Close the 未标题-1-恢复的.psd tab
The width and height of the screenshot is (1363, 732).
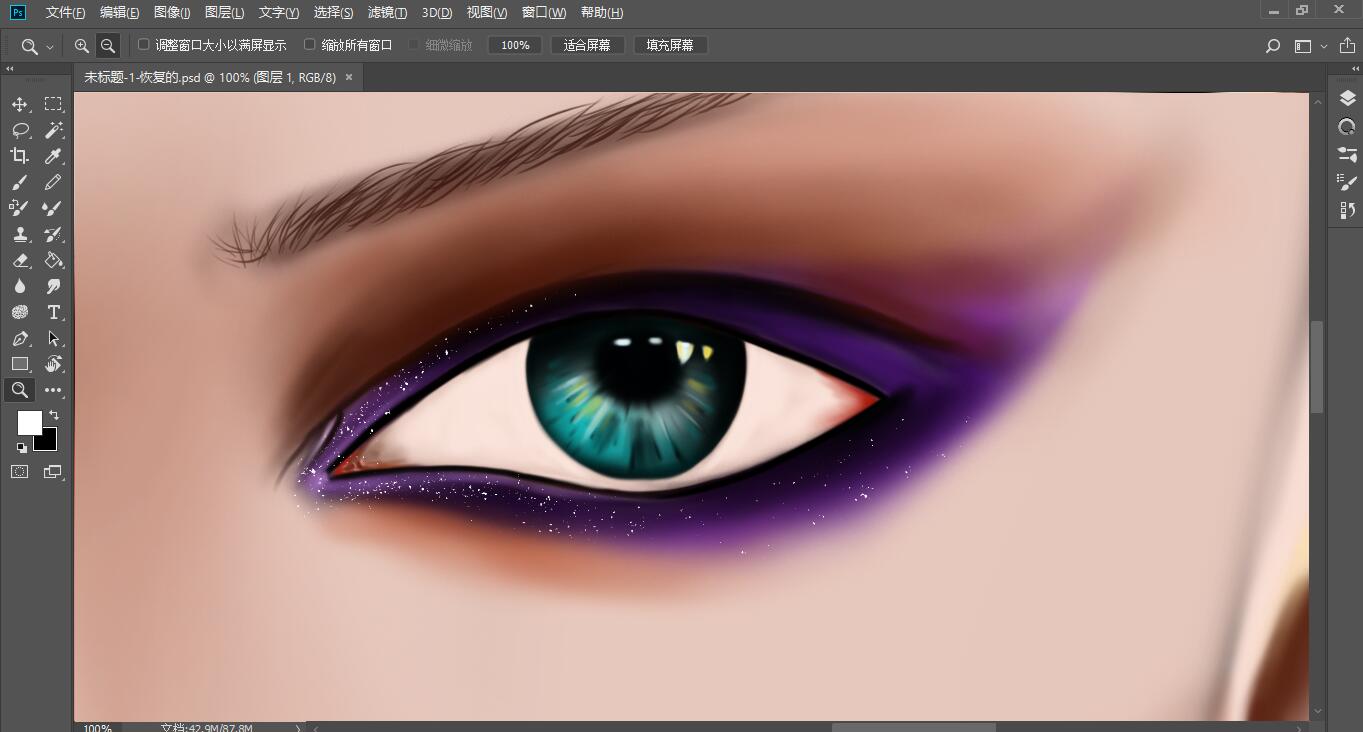tap(349, 77)
